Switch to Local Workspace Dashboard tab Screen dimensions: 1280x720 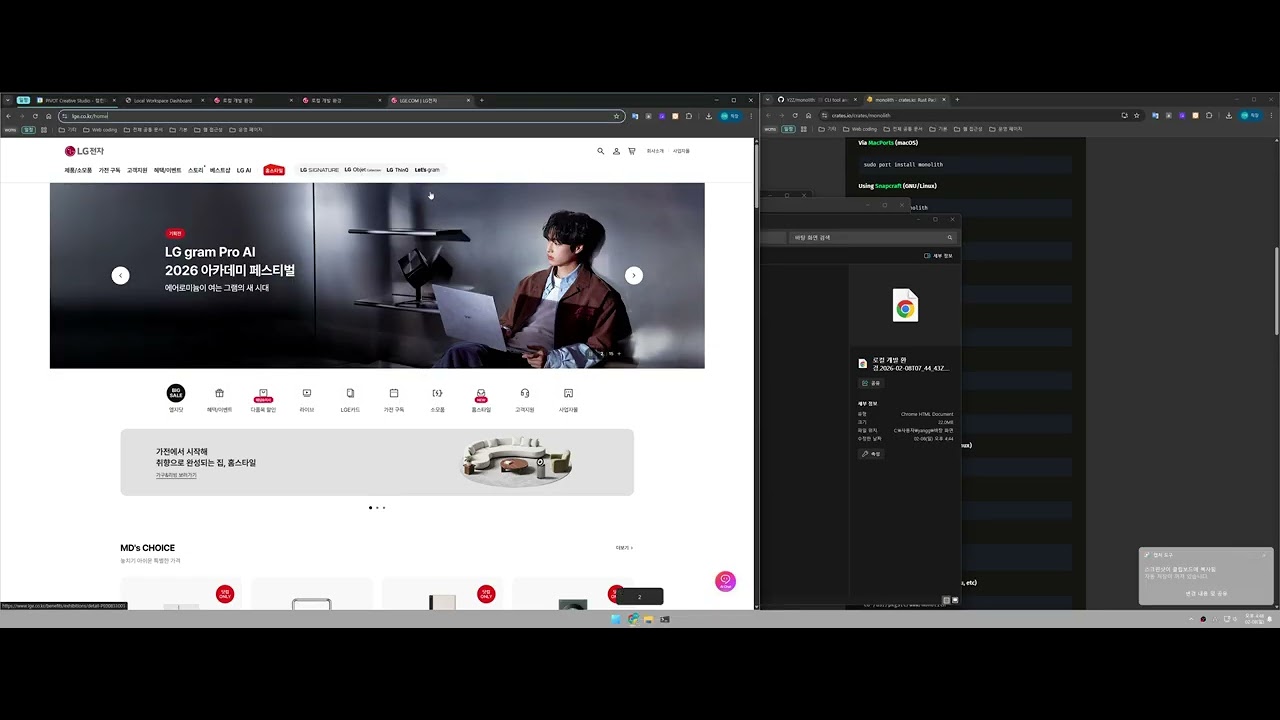coord(164,100)
